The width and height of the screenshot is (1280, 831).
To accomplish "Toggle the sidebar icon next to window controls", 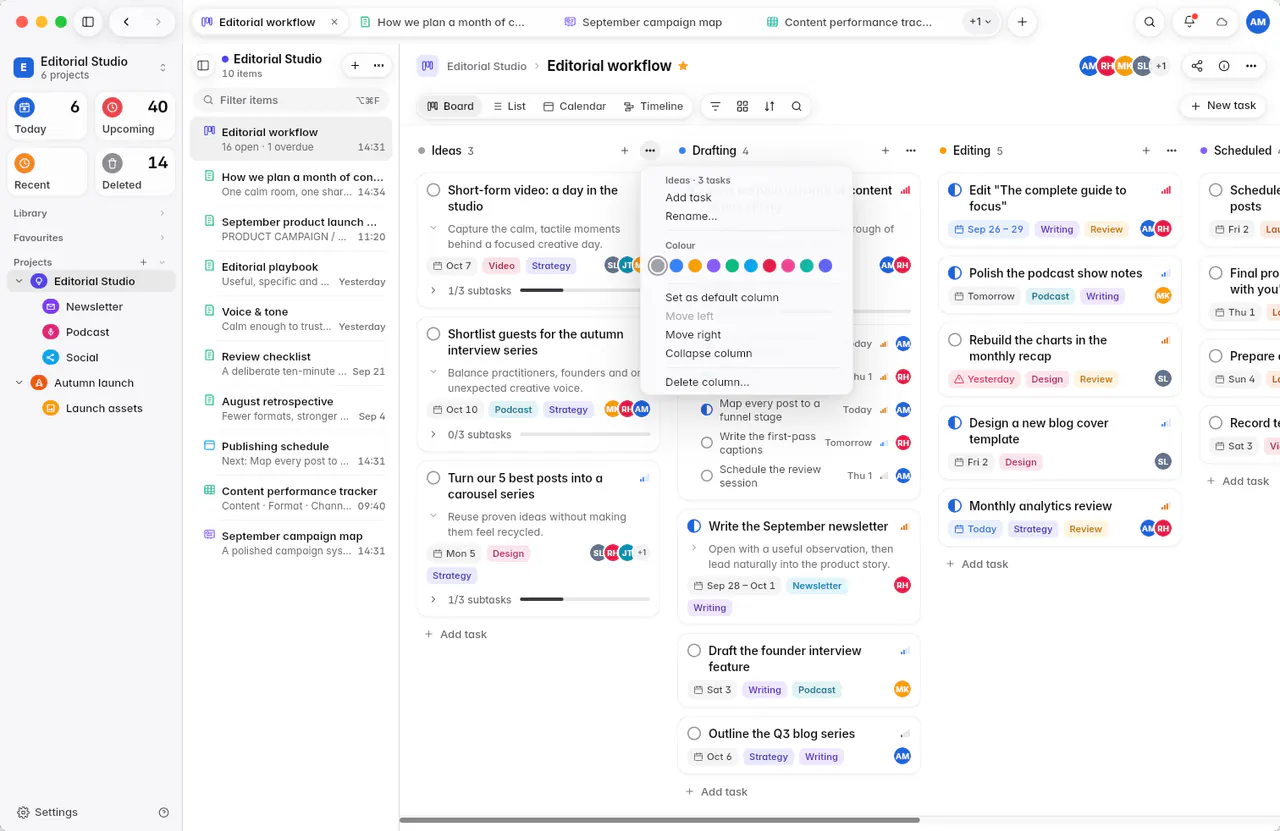I will coord(88,22).
